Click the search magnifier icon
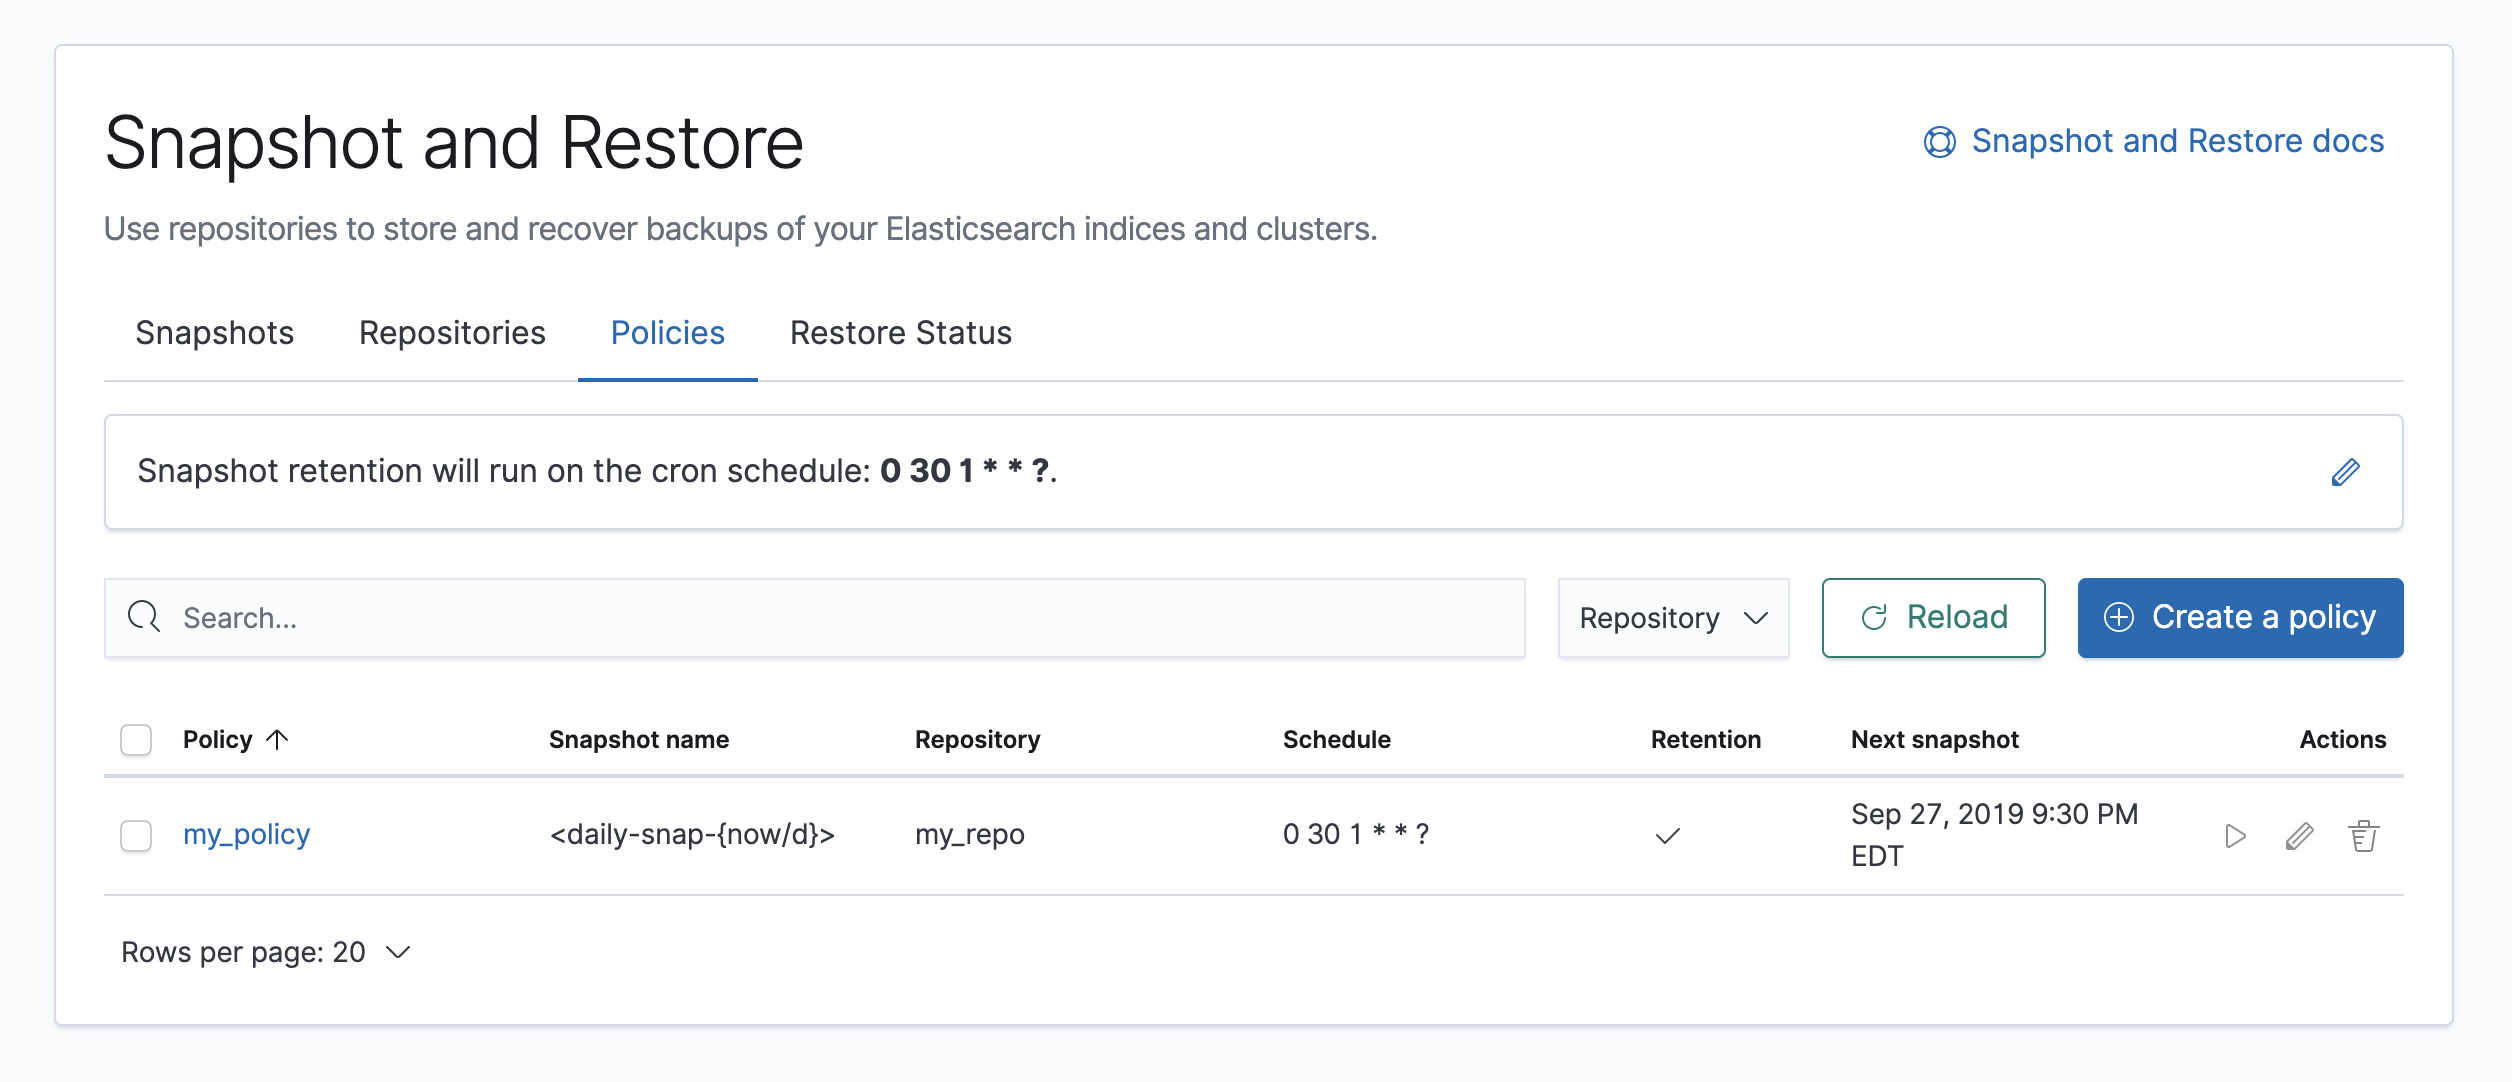 (144, 617)
